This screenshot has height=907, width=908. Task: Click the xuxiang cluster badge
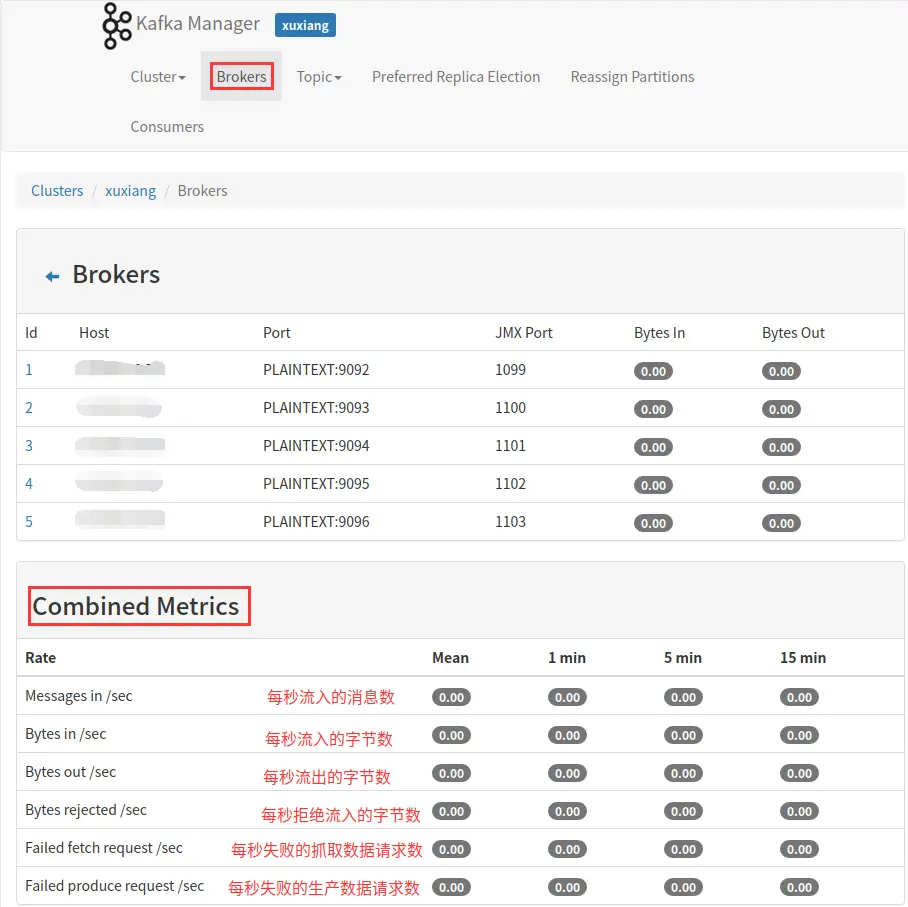[x=305, y=25]
